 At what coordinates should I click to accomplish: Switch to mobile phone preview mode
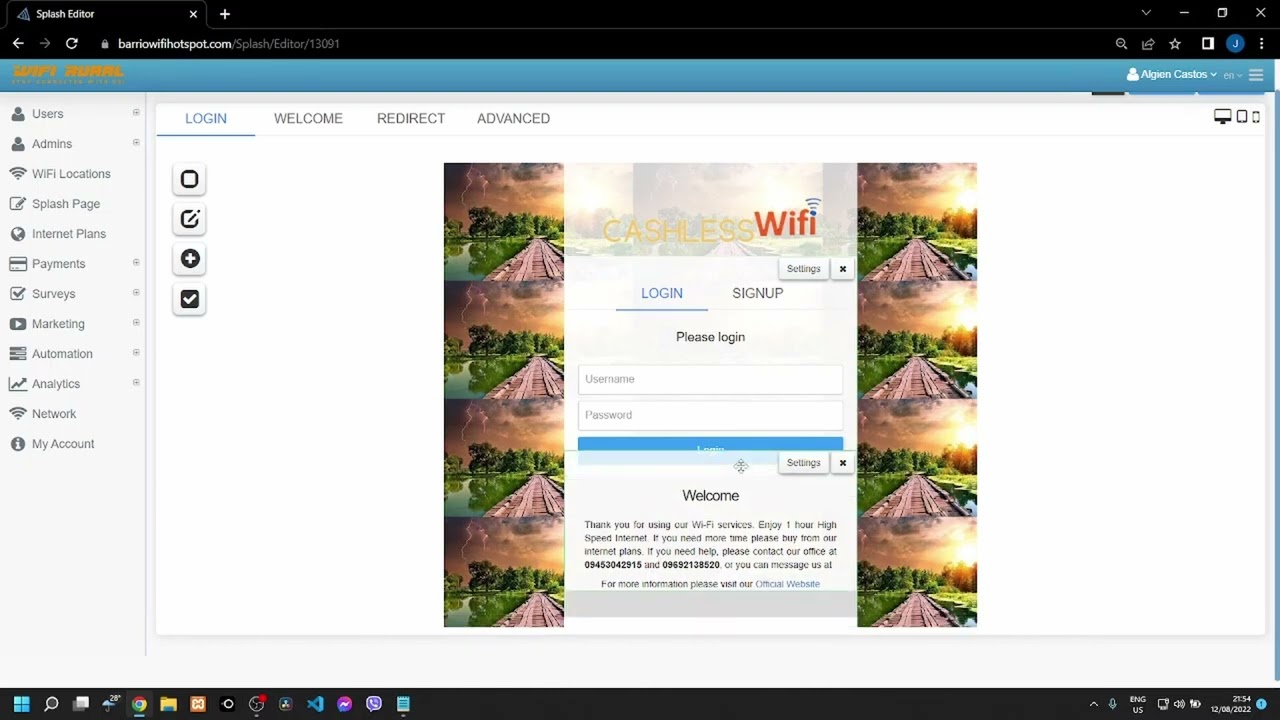coord(1256,117)
